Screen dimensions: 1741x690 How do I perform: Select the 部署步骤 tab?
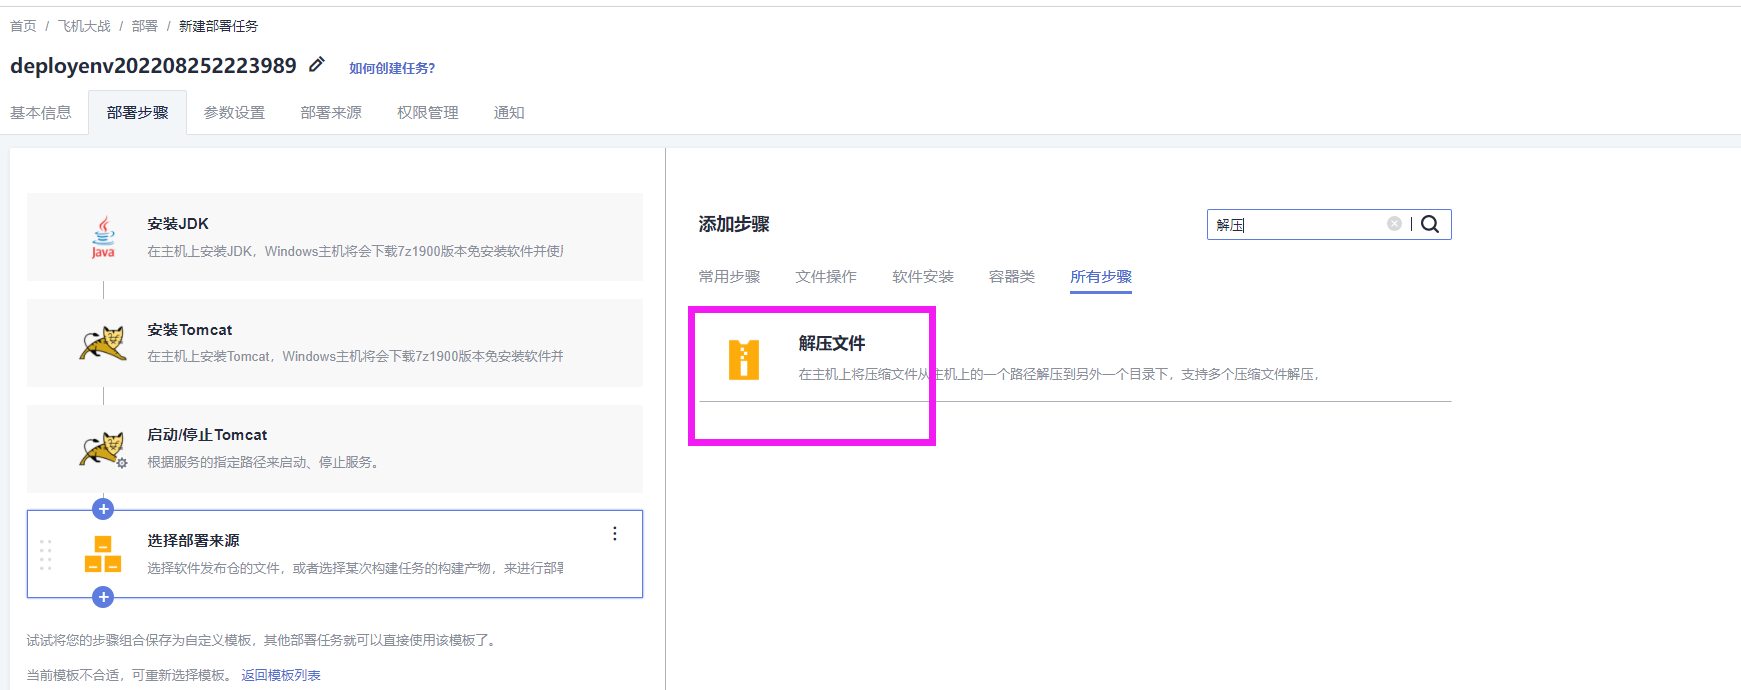pos(138,113)
